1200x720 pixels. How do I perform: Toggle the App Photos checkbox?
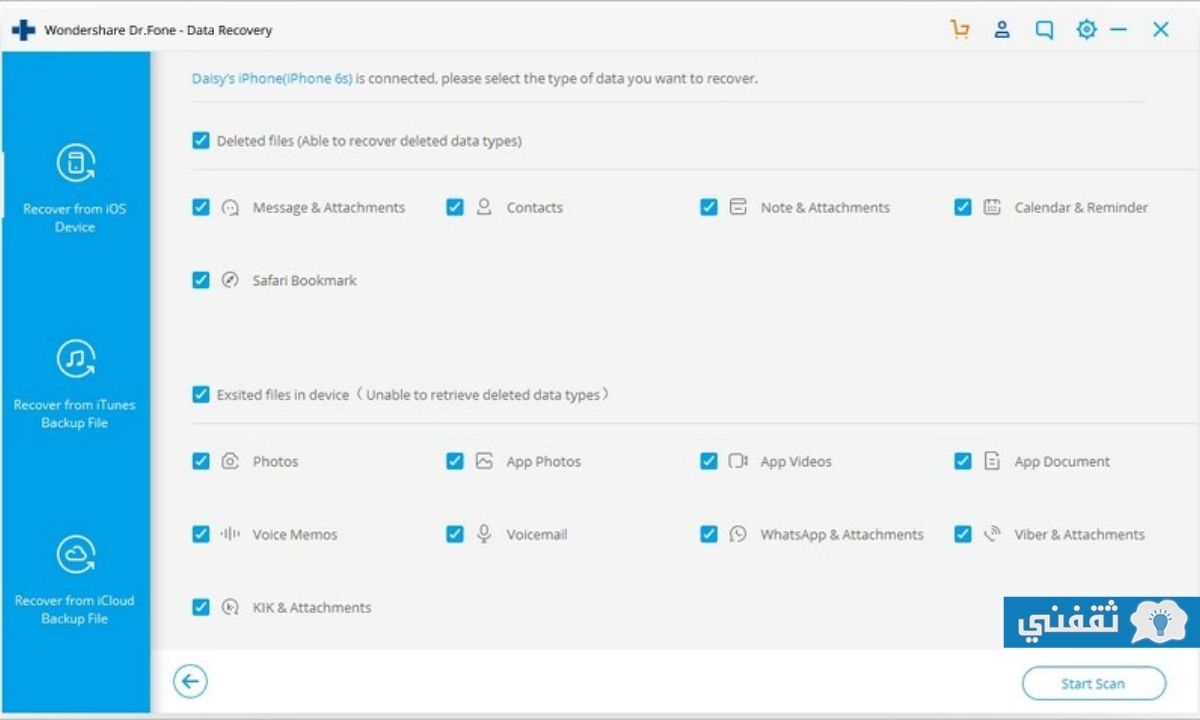coord(455,461)
